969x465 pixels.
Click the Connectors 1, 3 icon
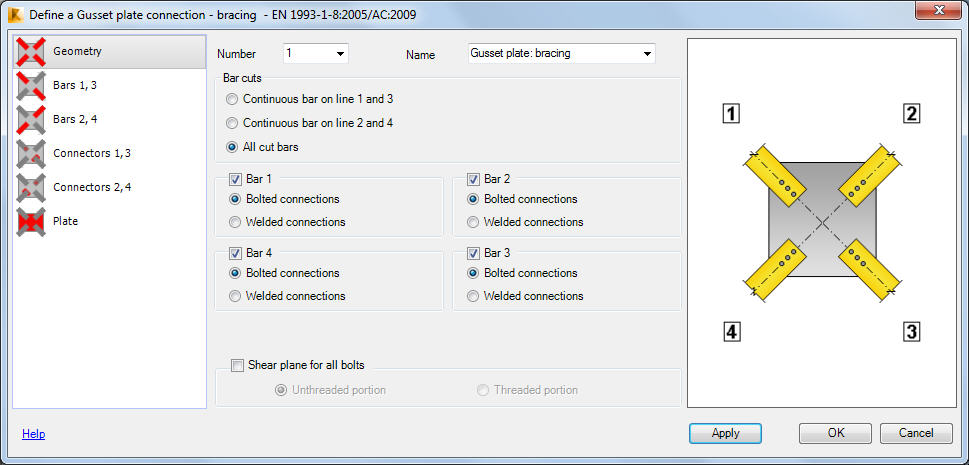point(32,153)
